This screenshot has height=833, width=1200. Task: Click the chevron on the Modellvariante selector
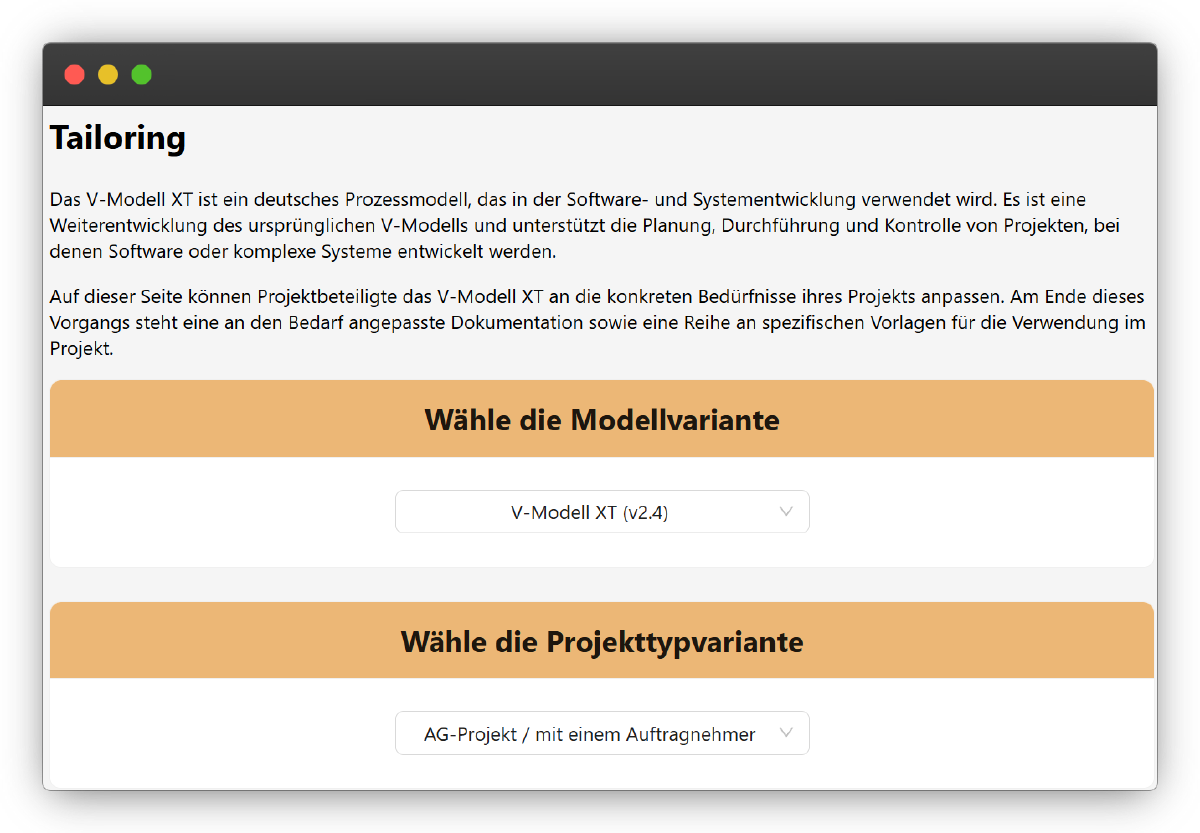[x=787, y=511]
